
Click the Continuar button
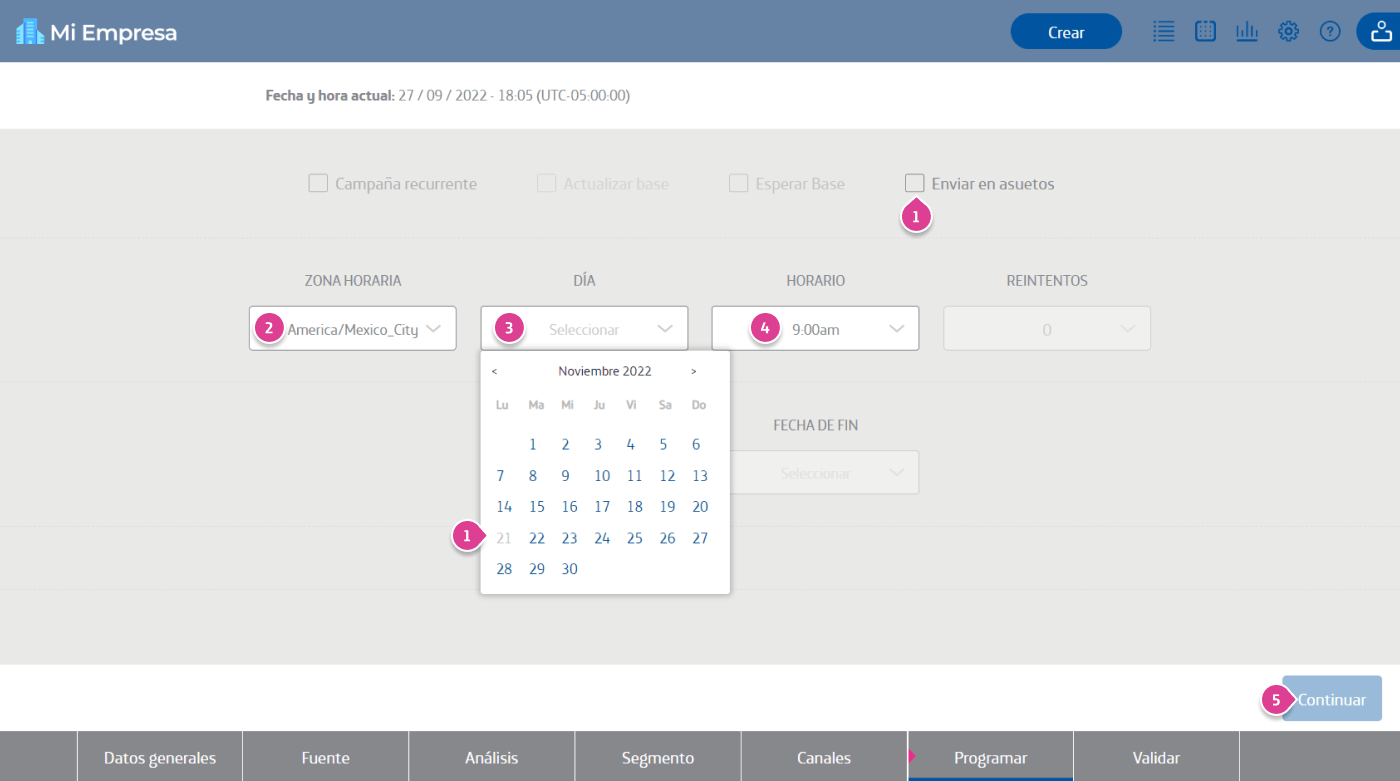(1332, 699)
